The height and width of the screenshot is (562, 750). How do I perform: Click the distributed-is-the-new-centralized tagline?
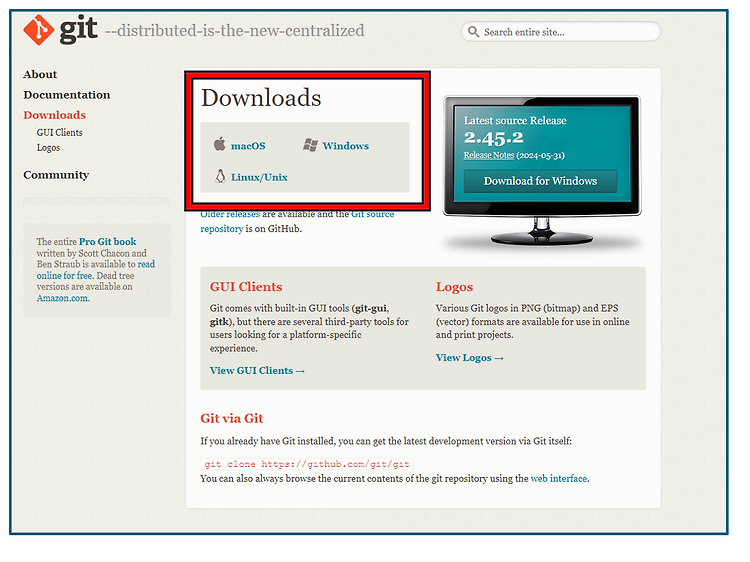[x=234, y=31]
